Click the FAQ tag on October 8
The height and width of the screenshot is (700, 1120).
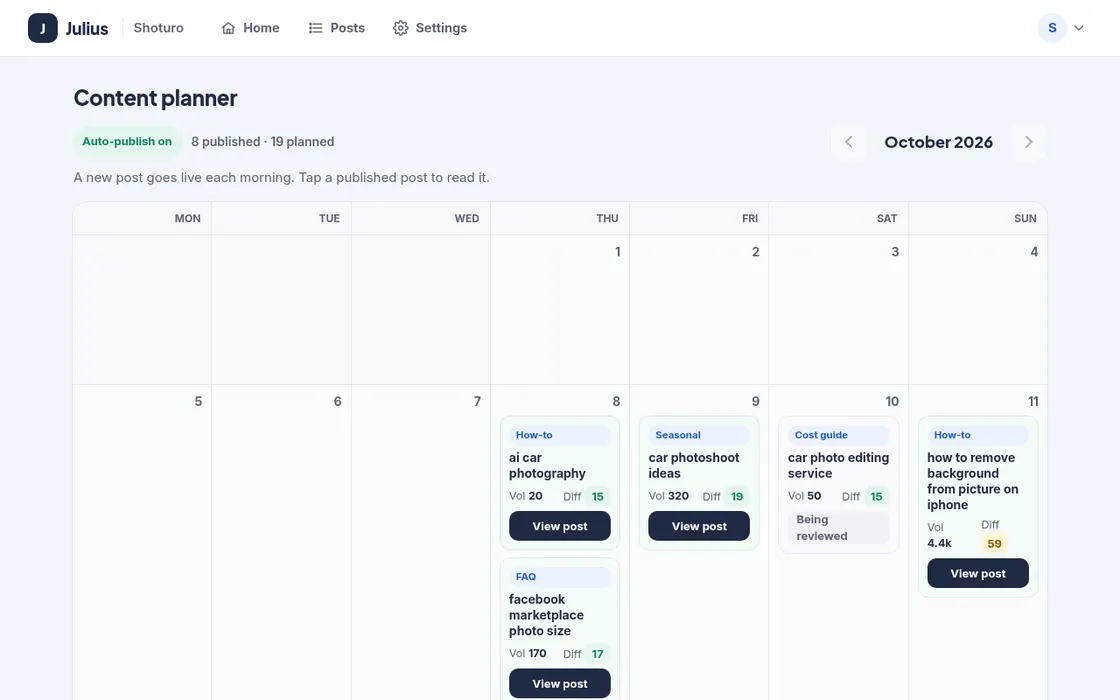(x=560, y=576)
